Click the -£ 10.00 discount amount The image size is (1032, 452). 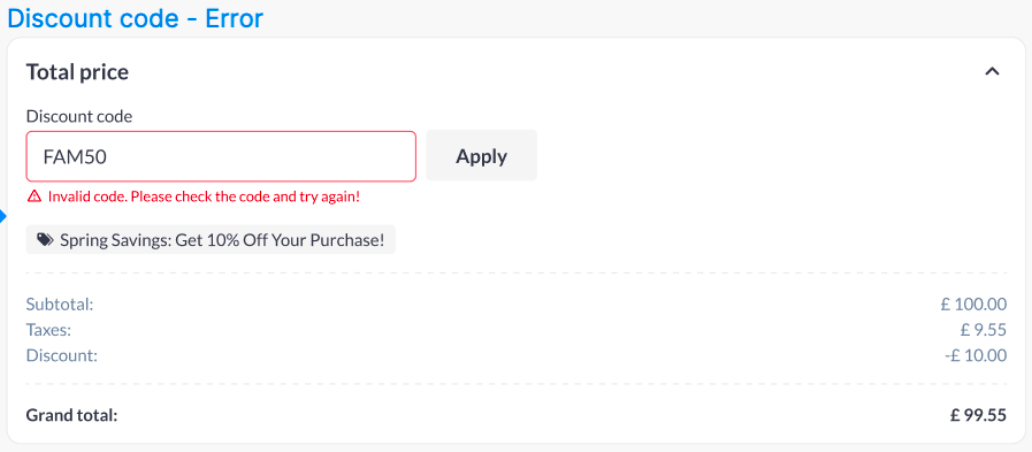point(975,355)
